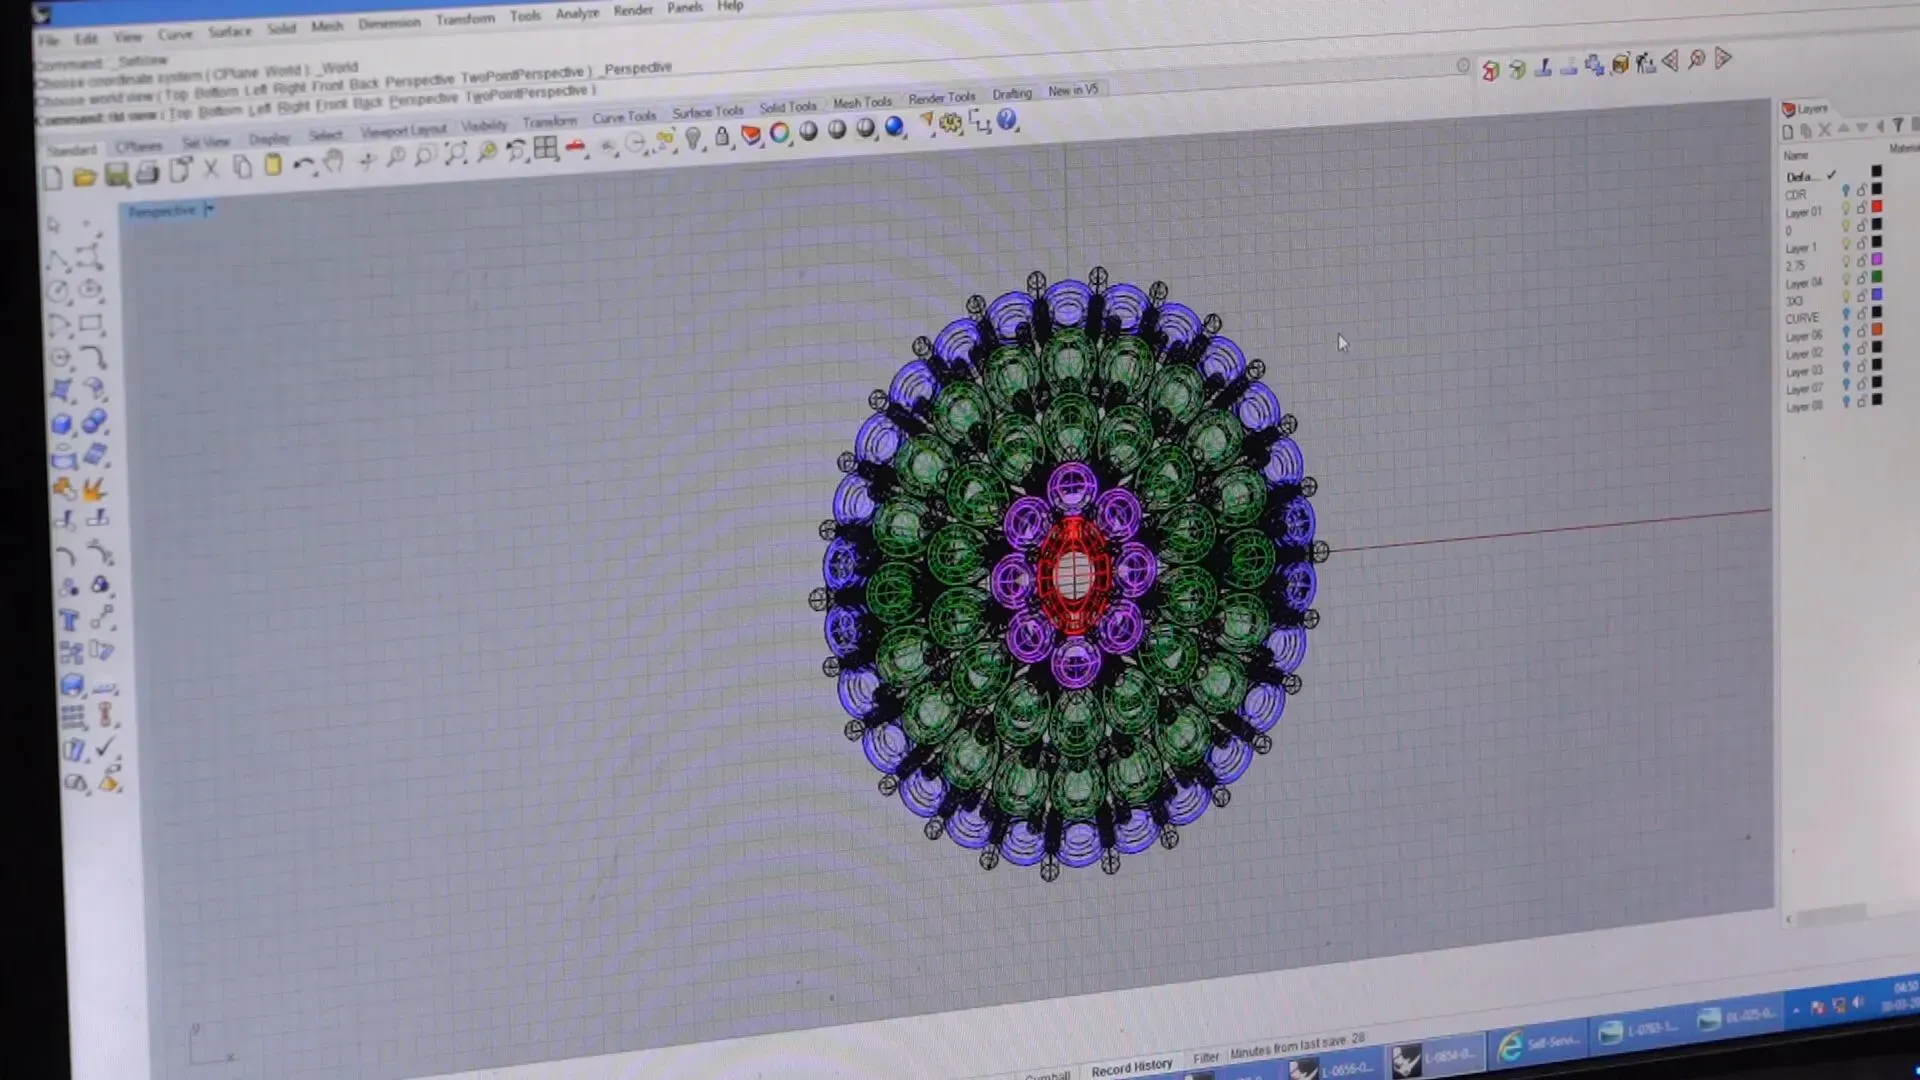Switch to the Solid Tools toolbar tab
The width and height of the screenshot is (1920, 1080).
[x=788, y=107]
